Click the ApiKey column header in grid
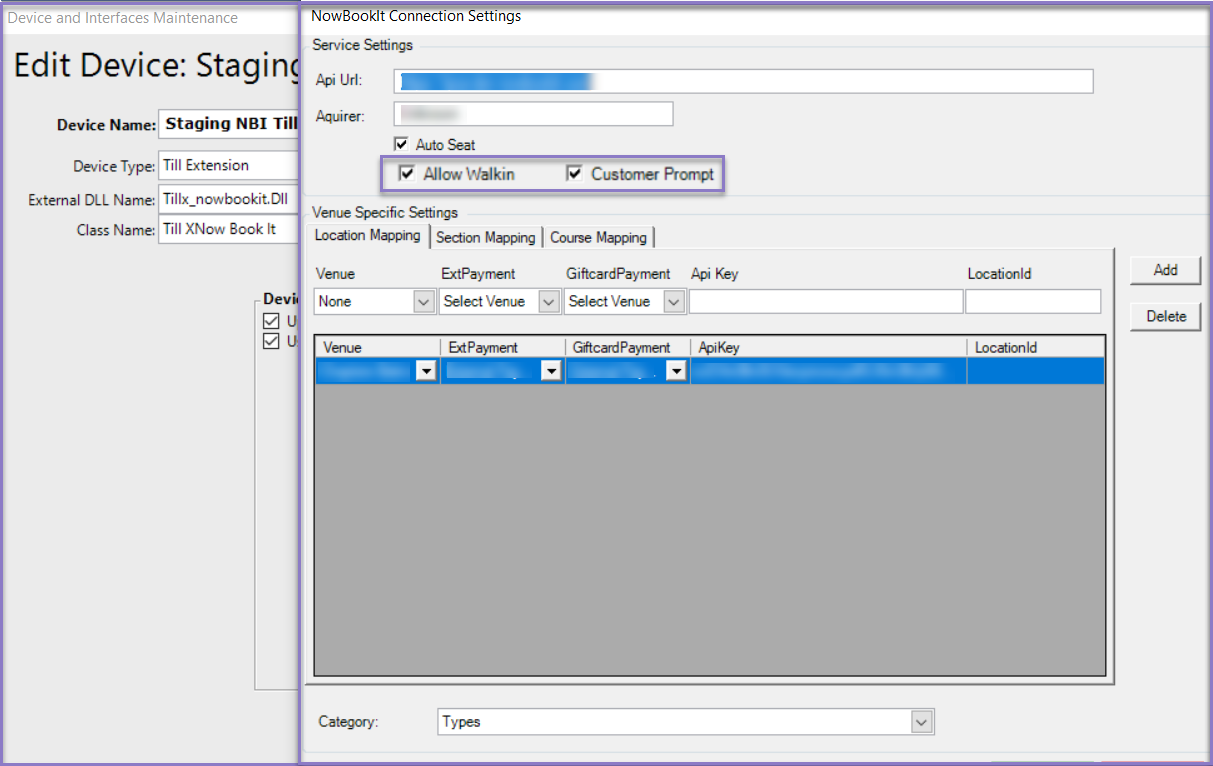The image size is (1213, 766). coord(829,347)
